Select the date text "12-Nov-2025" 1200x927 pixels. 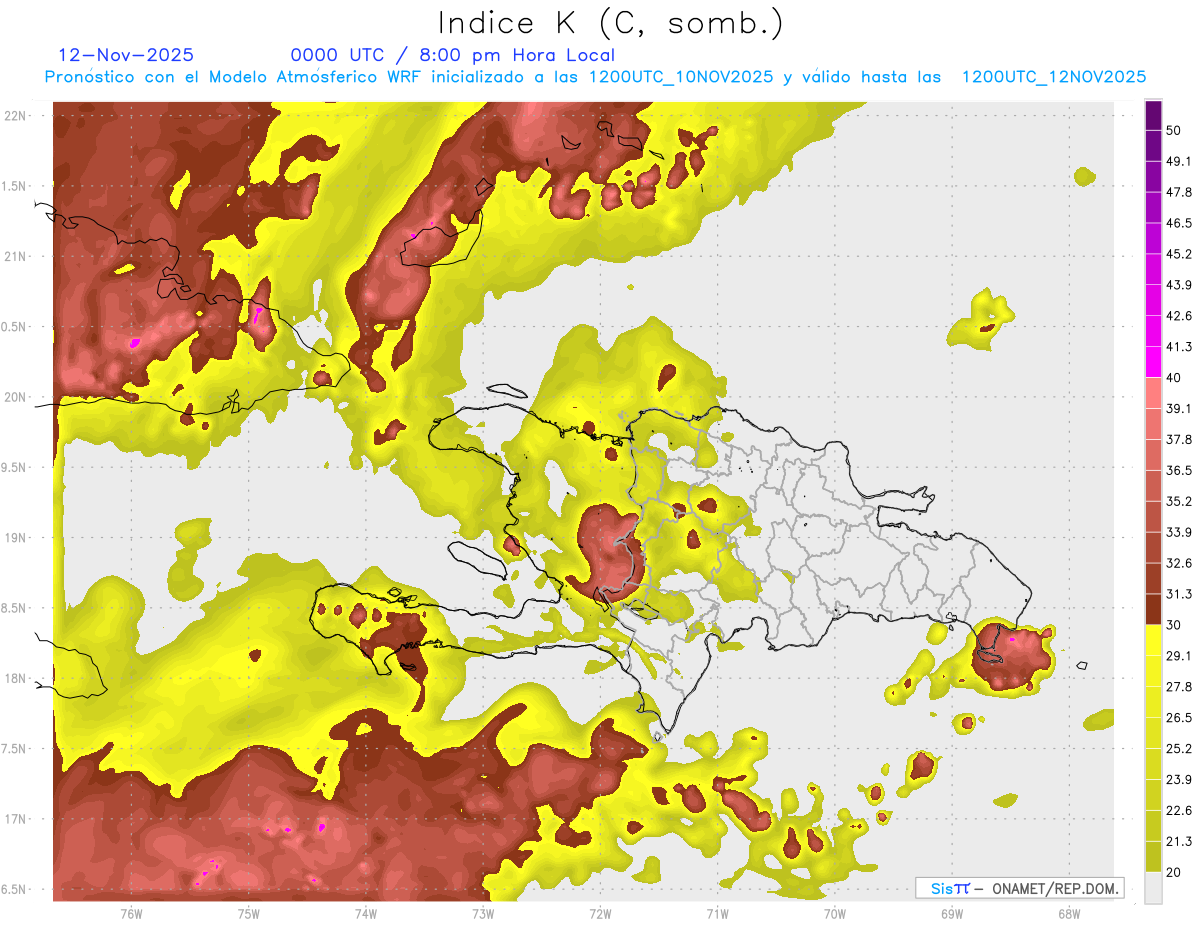click(x=126, y=55)
